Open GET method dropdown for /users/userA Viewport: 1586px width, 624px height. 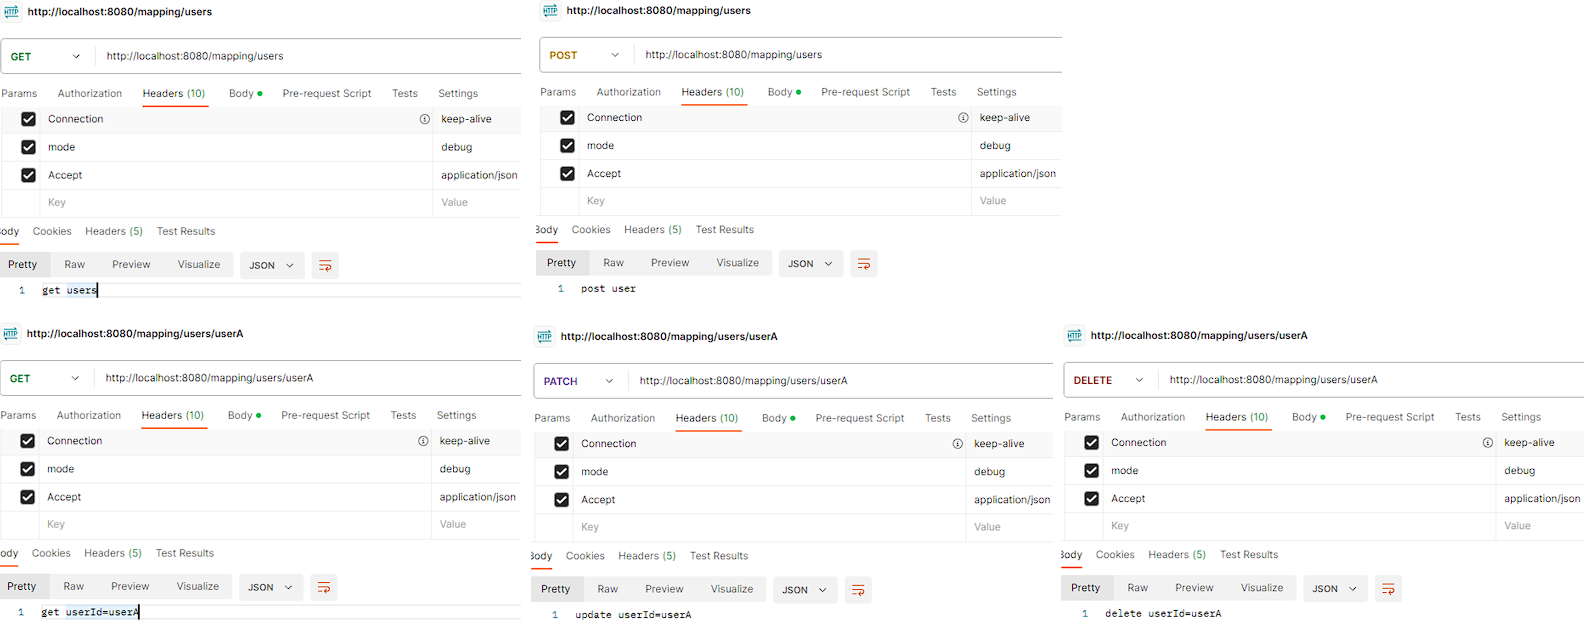click(45, 379)
